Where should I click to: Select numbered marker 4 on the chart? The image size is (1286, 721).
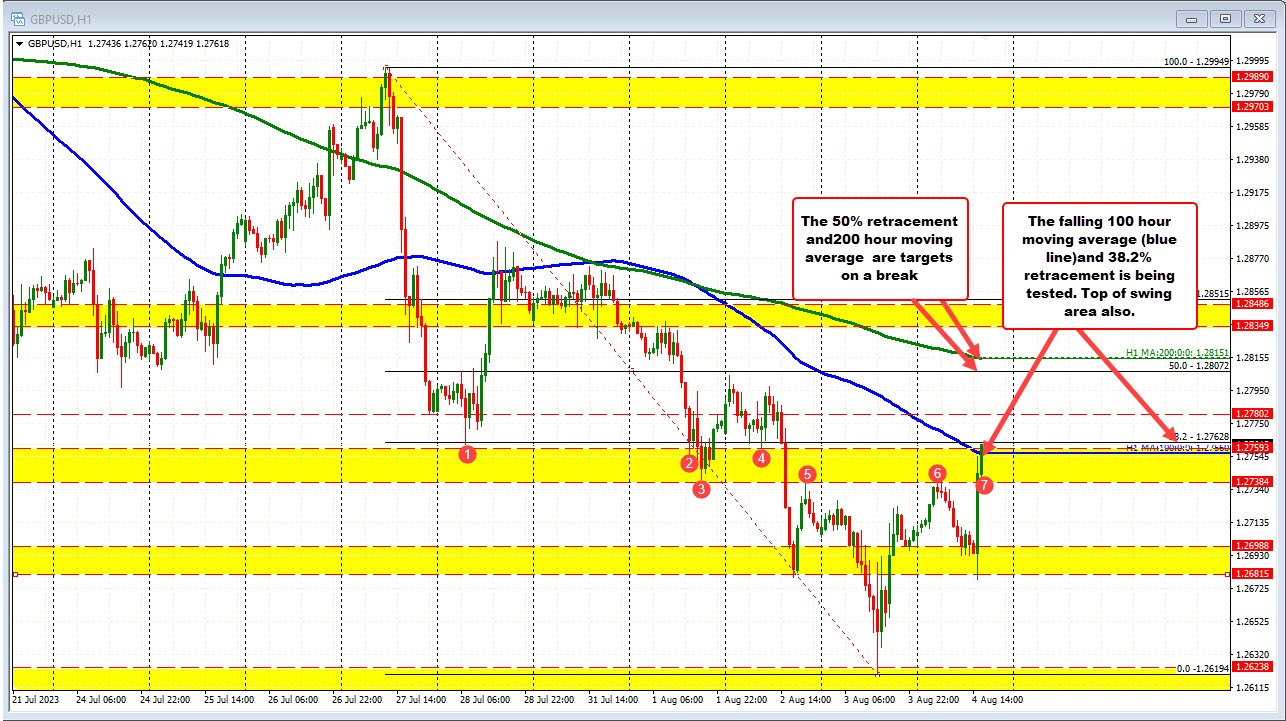click(761, 457)
